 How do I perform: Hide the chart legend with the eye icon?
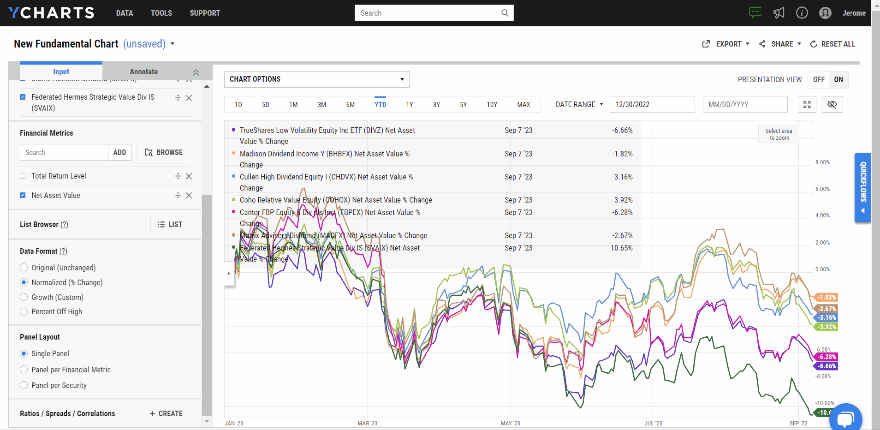(832, 104)
